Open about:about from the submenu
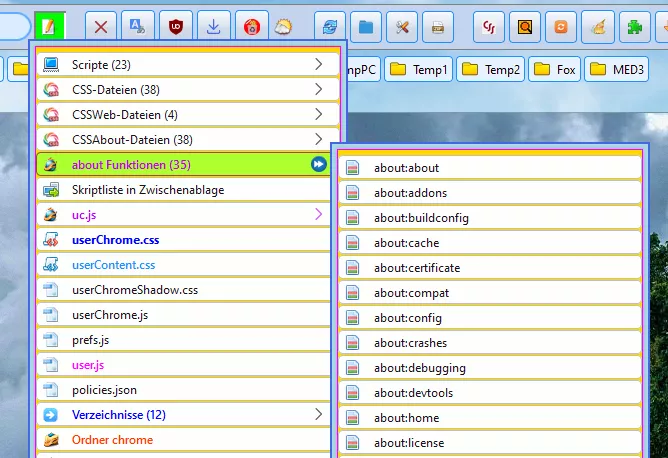Image resolution: width=668 pixels, height=458 pixels. tap(490, 168)
